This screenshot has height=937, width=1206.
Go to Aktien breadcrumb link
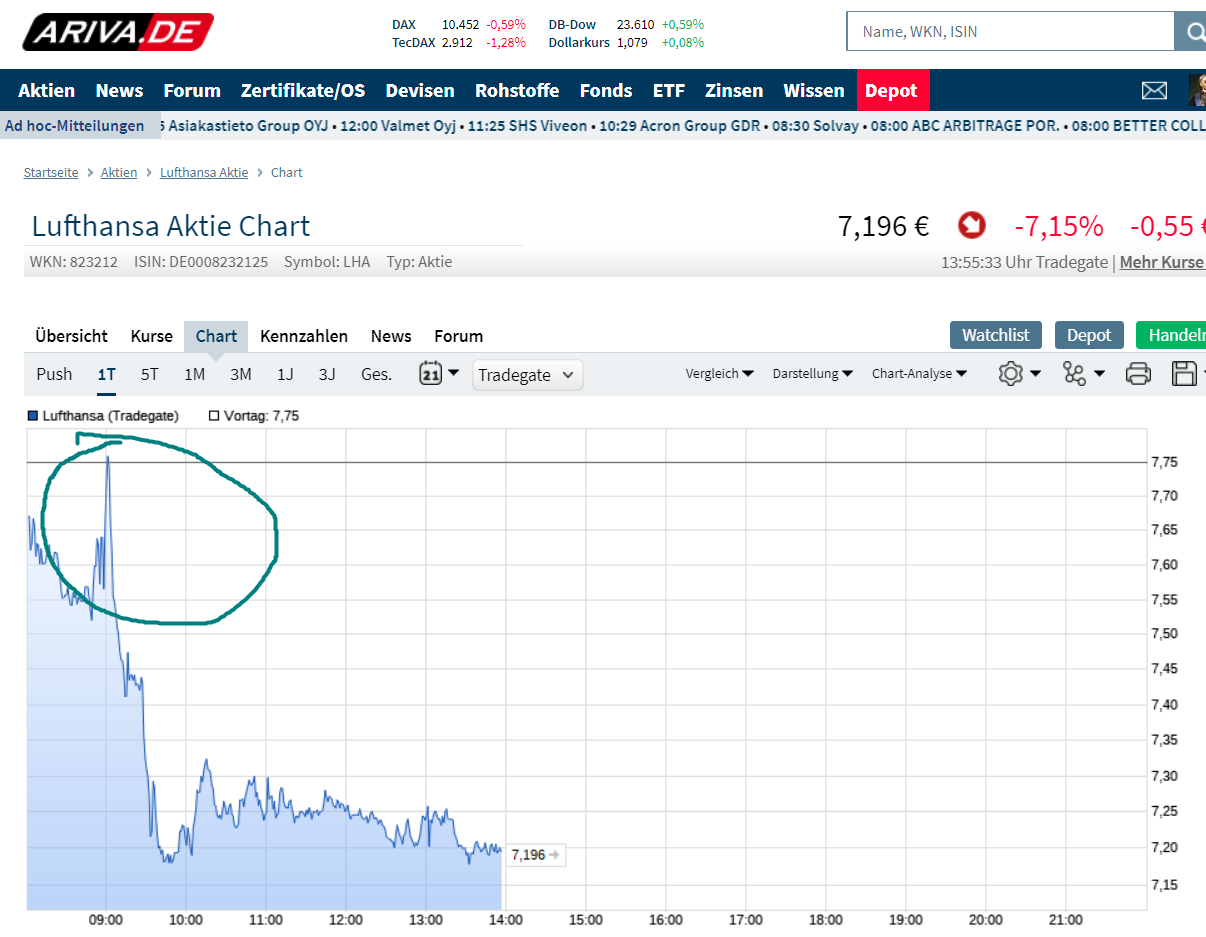click(119, 172)
